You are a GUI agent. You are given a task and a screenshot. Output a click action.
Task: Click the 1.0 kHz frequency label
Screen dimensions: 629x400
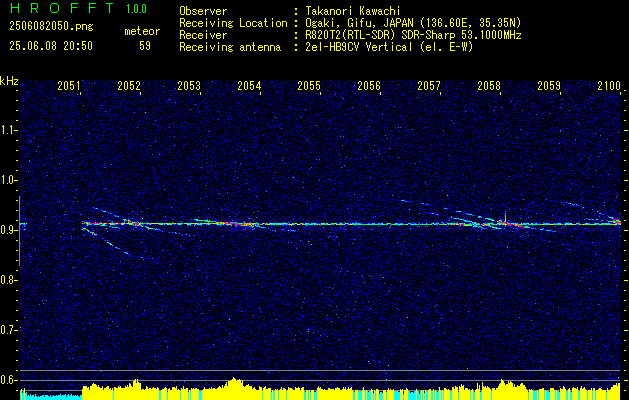coord(8,180)
